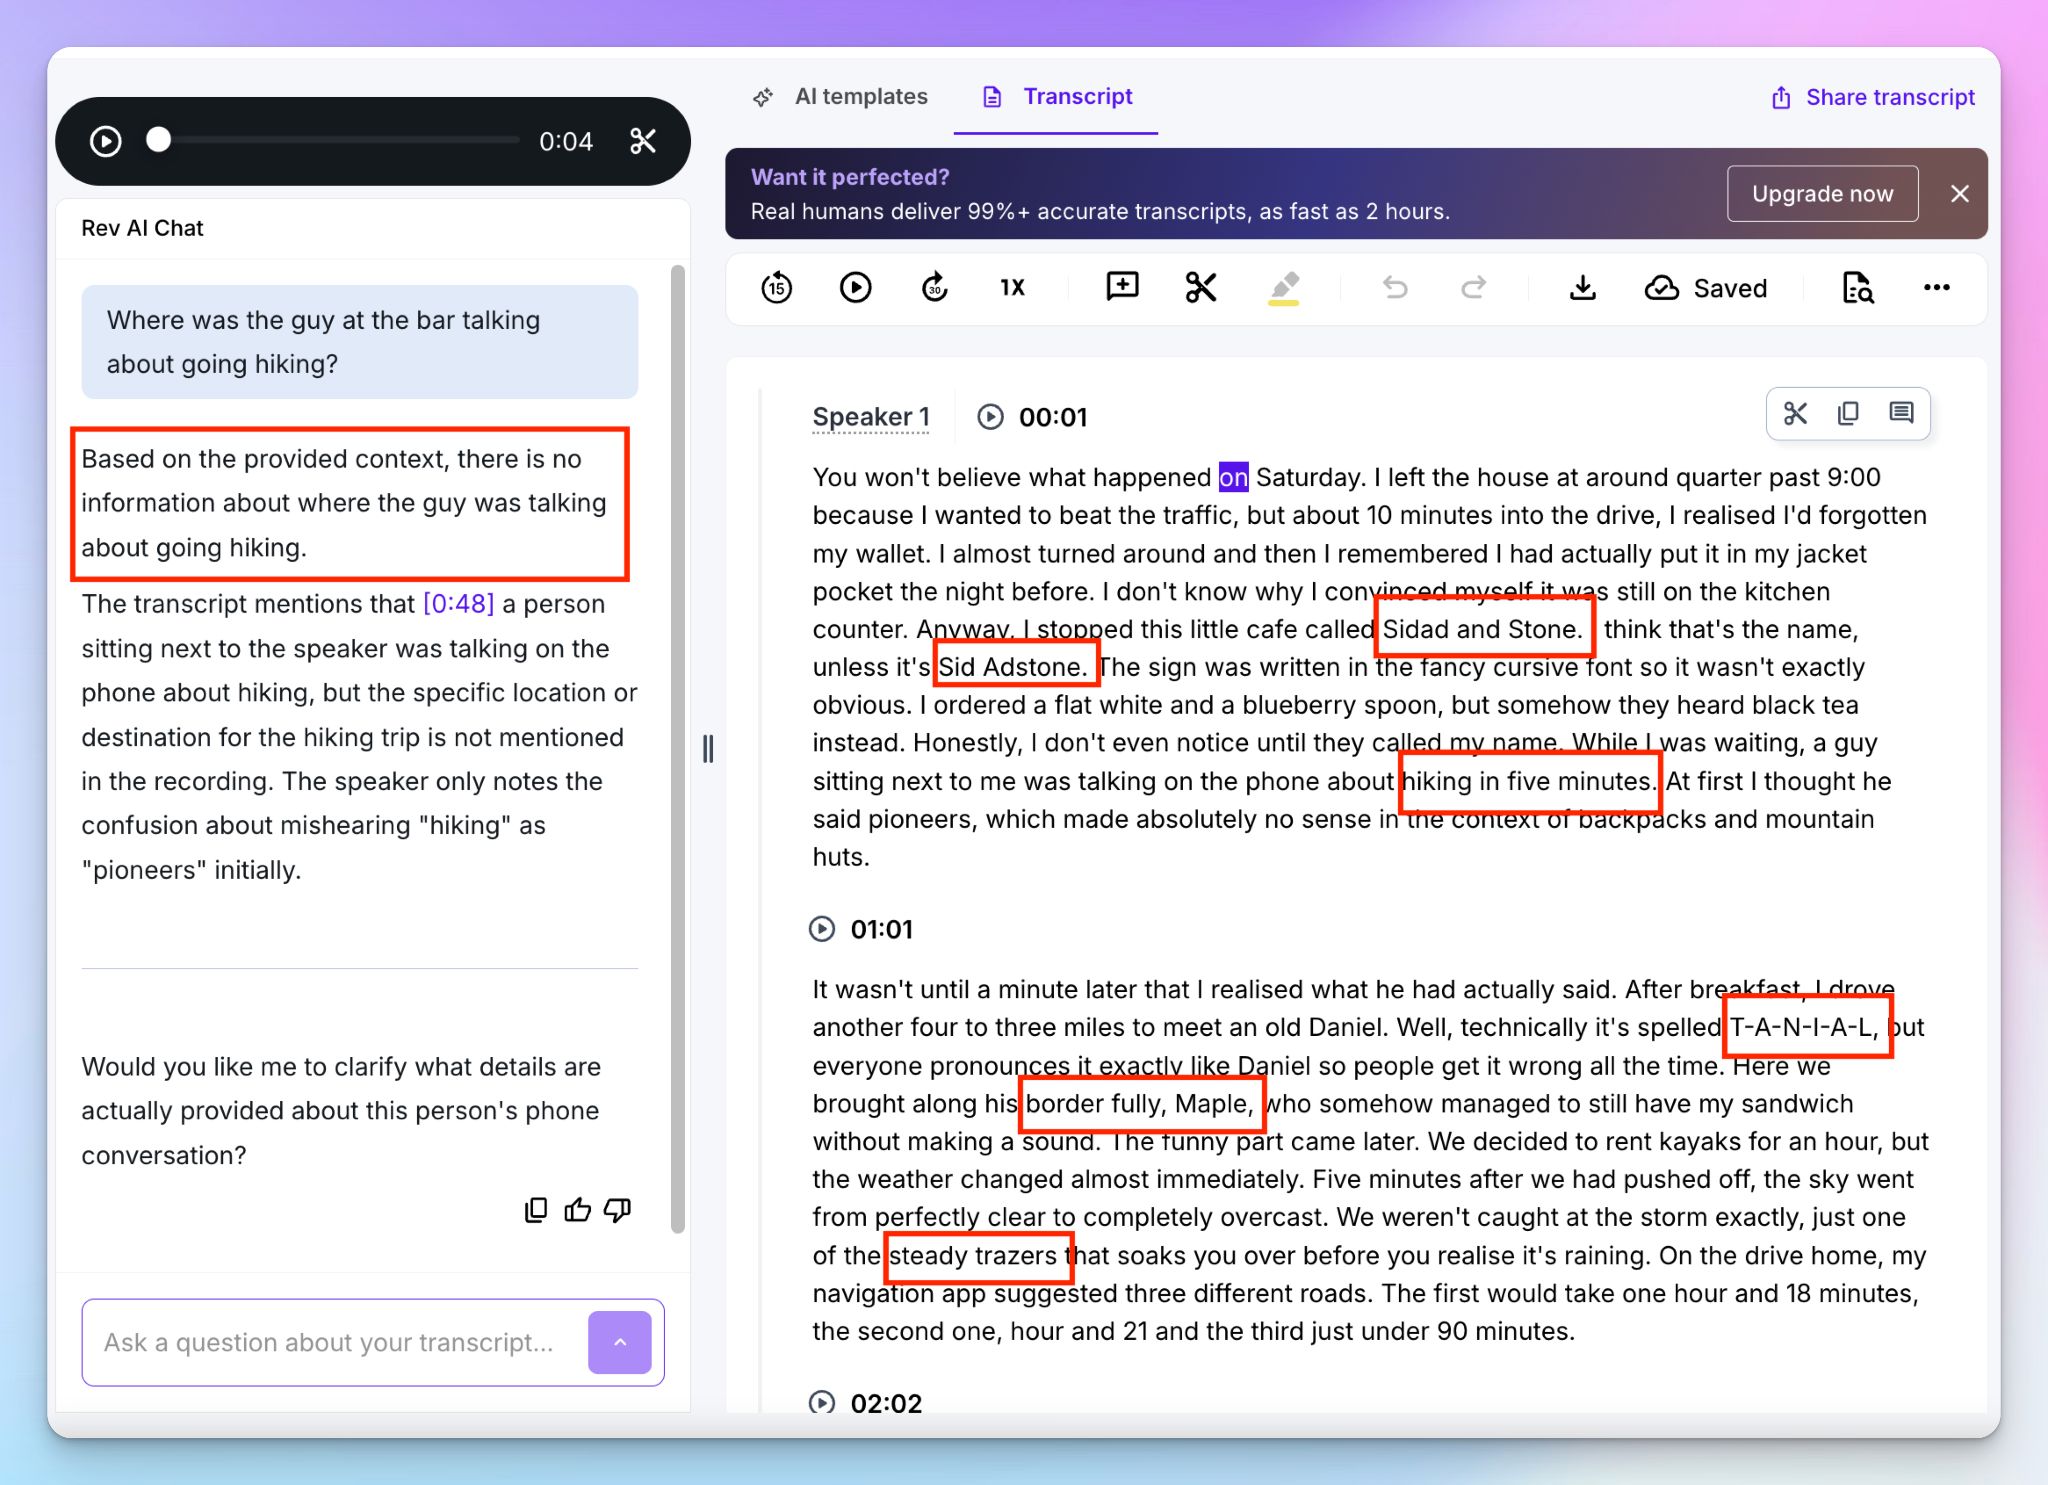Click the Speaker 1 label
This screenshot has width=2048, height=1485.
pos(871,417)
